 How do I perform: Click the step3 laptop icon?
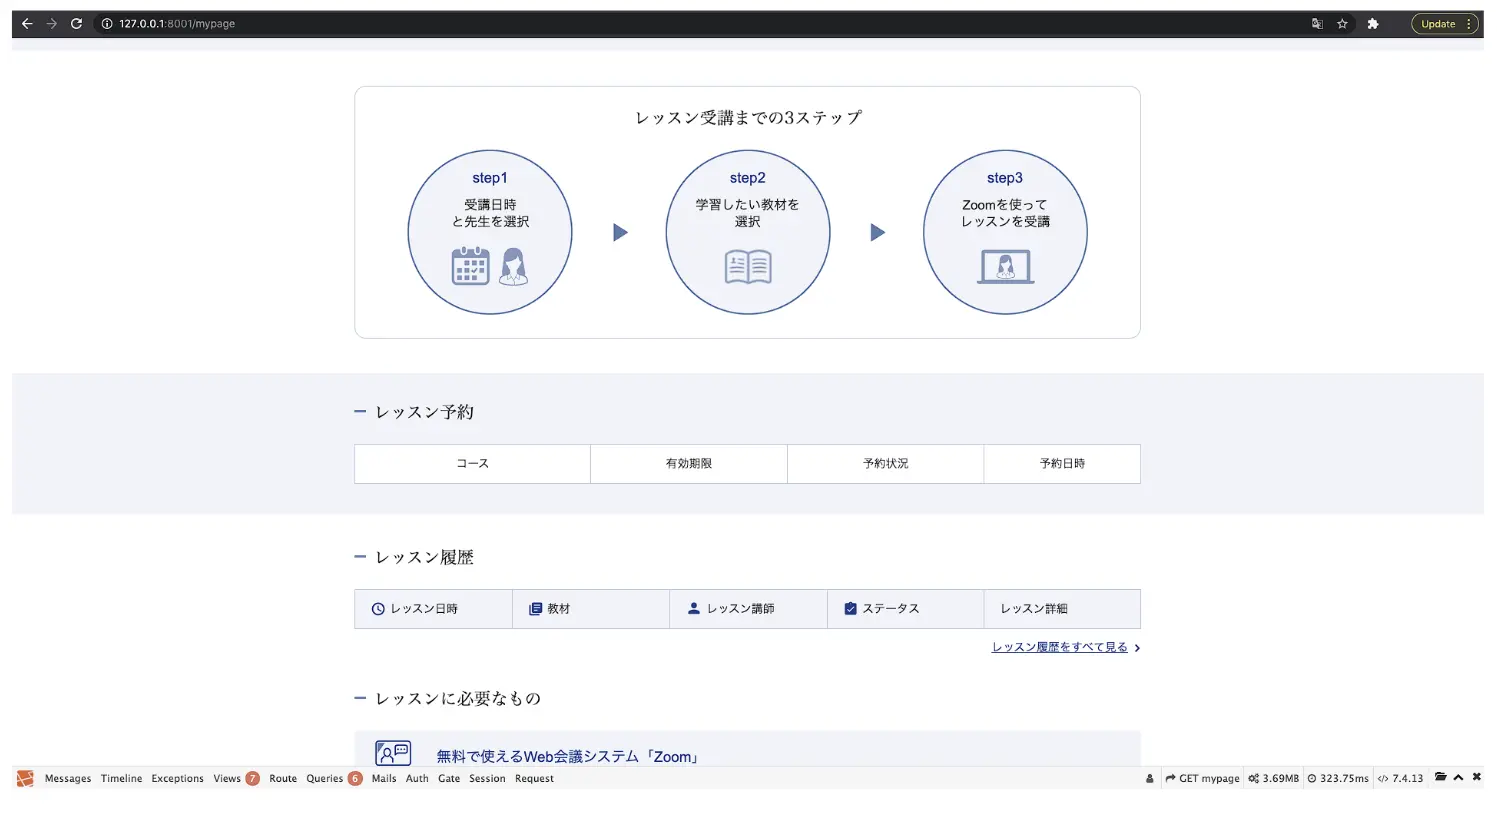click(1005, 267)
